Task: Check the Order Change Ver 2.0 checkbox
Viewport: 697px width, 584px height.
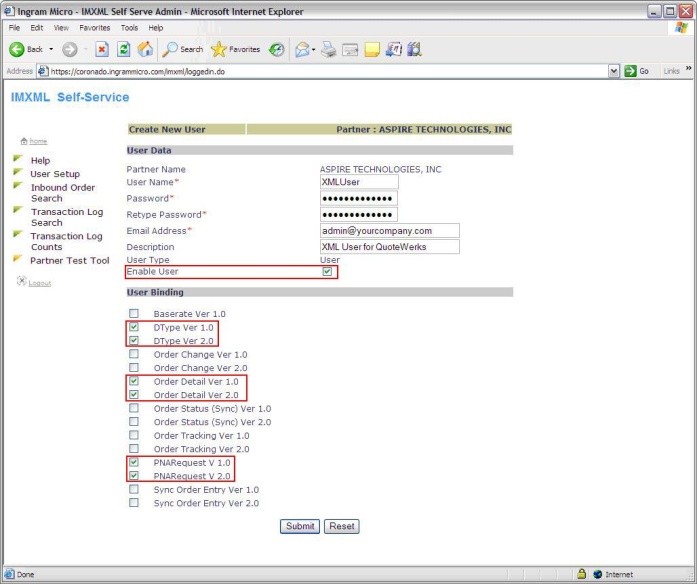Action: [x=134, y=368]
